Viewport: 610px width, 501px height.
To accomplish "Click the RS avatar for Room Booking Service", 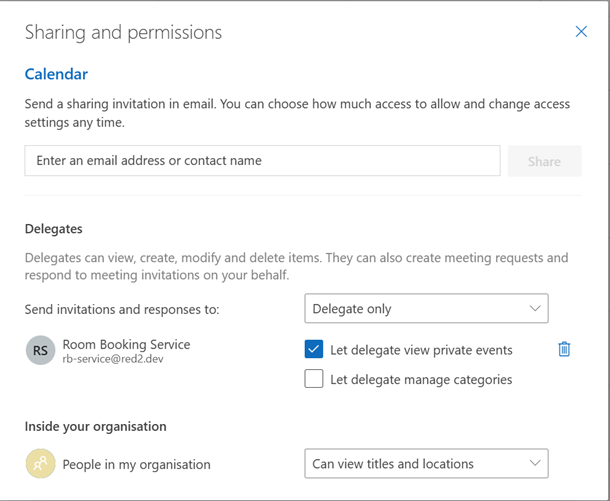I will pos(40,350).
